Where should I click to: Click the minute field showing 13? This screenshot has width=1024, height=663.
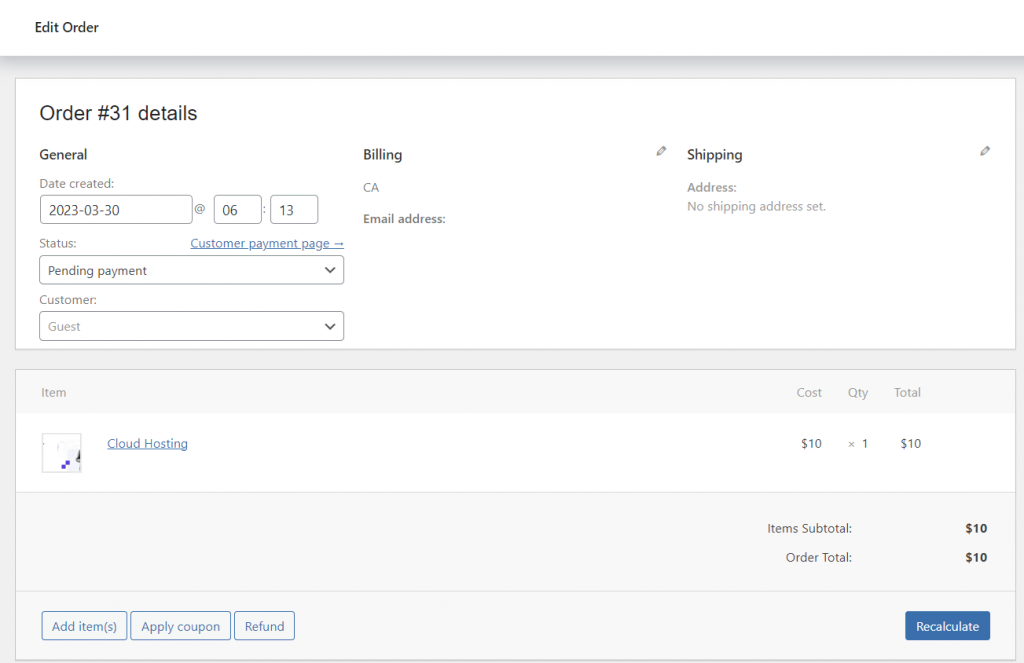(294, 210)
